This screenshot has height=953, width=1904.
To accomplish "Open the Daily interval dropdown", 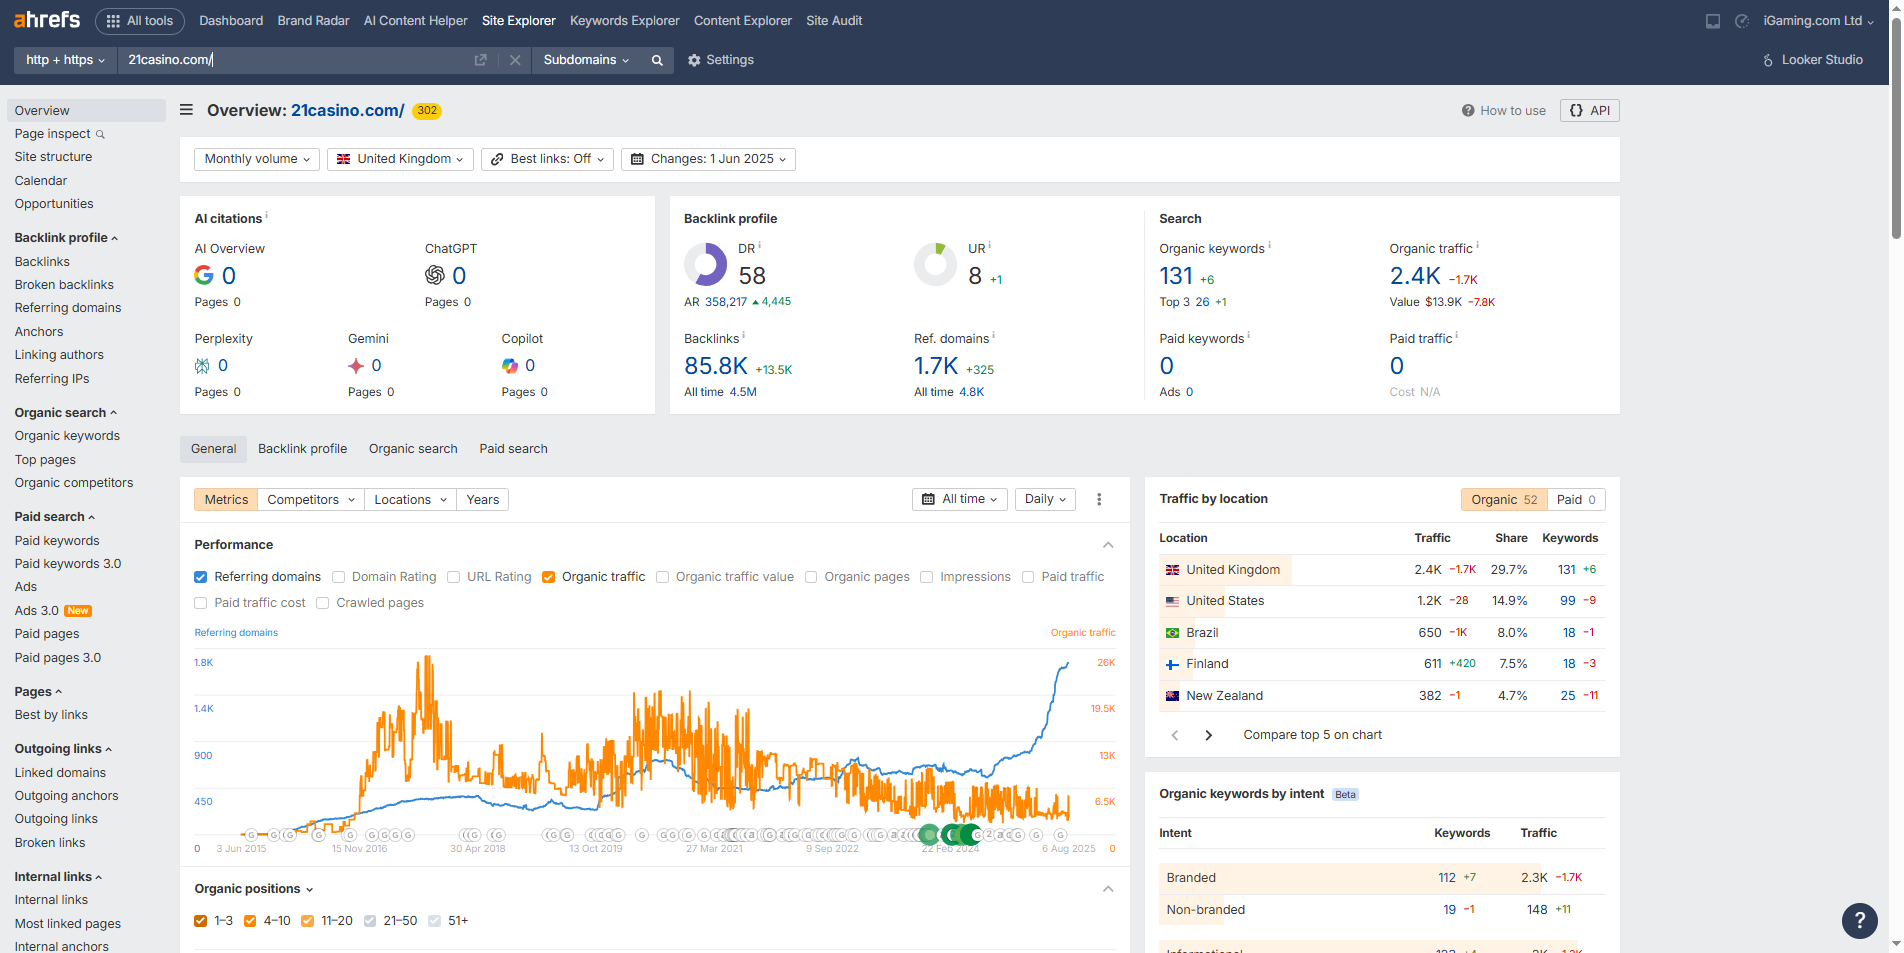I will tap(1045, 499).
